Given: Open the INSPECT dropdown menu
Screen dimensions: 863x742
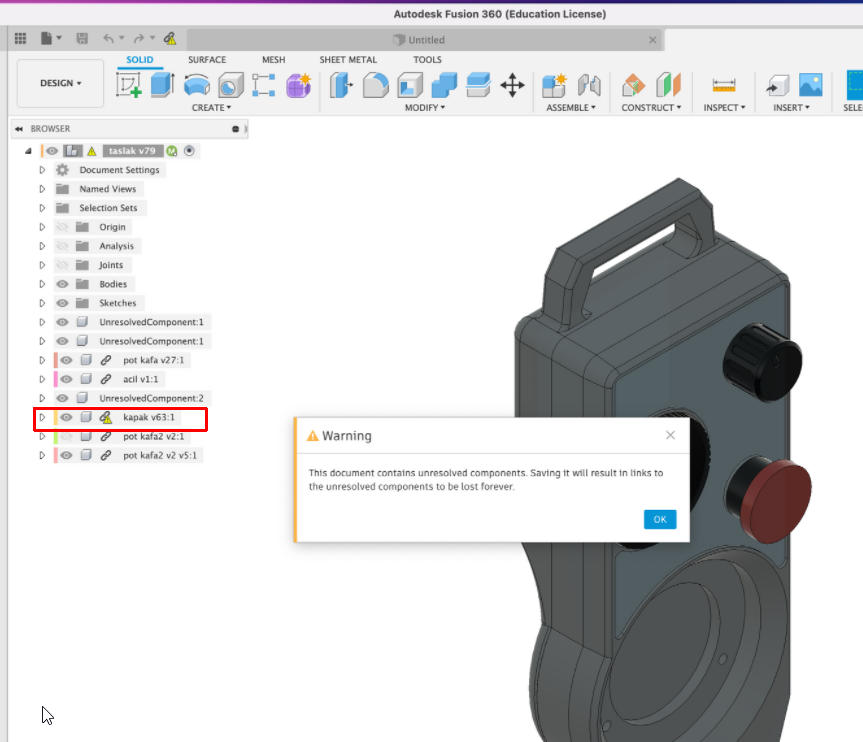Looking at the screenshot, I should coord(724,108).
